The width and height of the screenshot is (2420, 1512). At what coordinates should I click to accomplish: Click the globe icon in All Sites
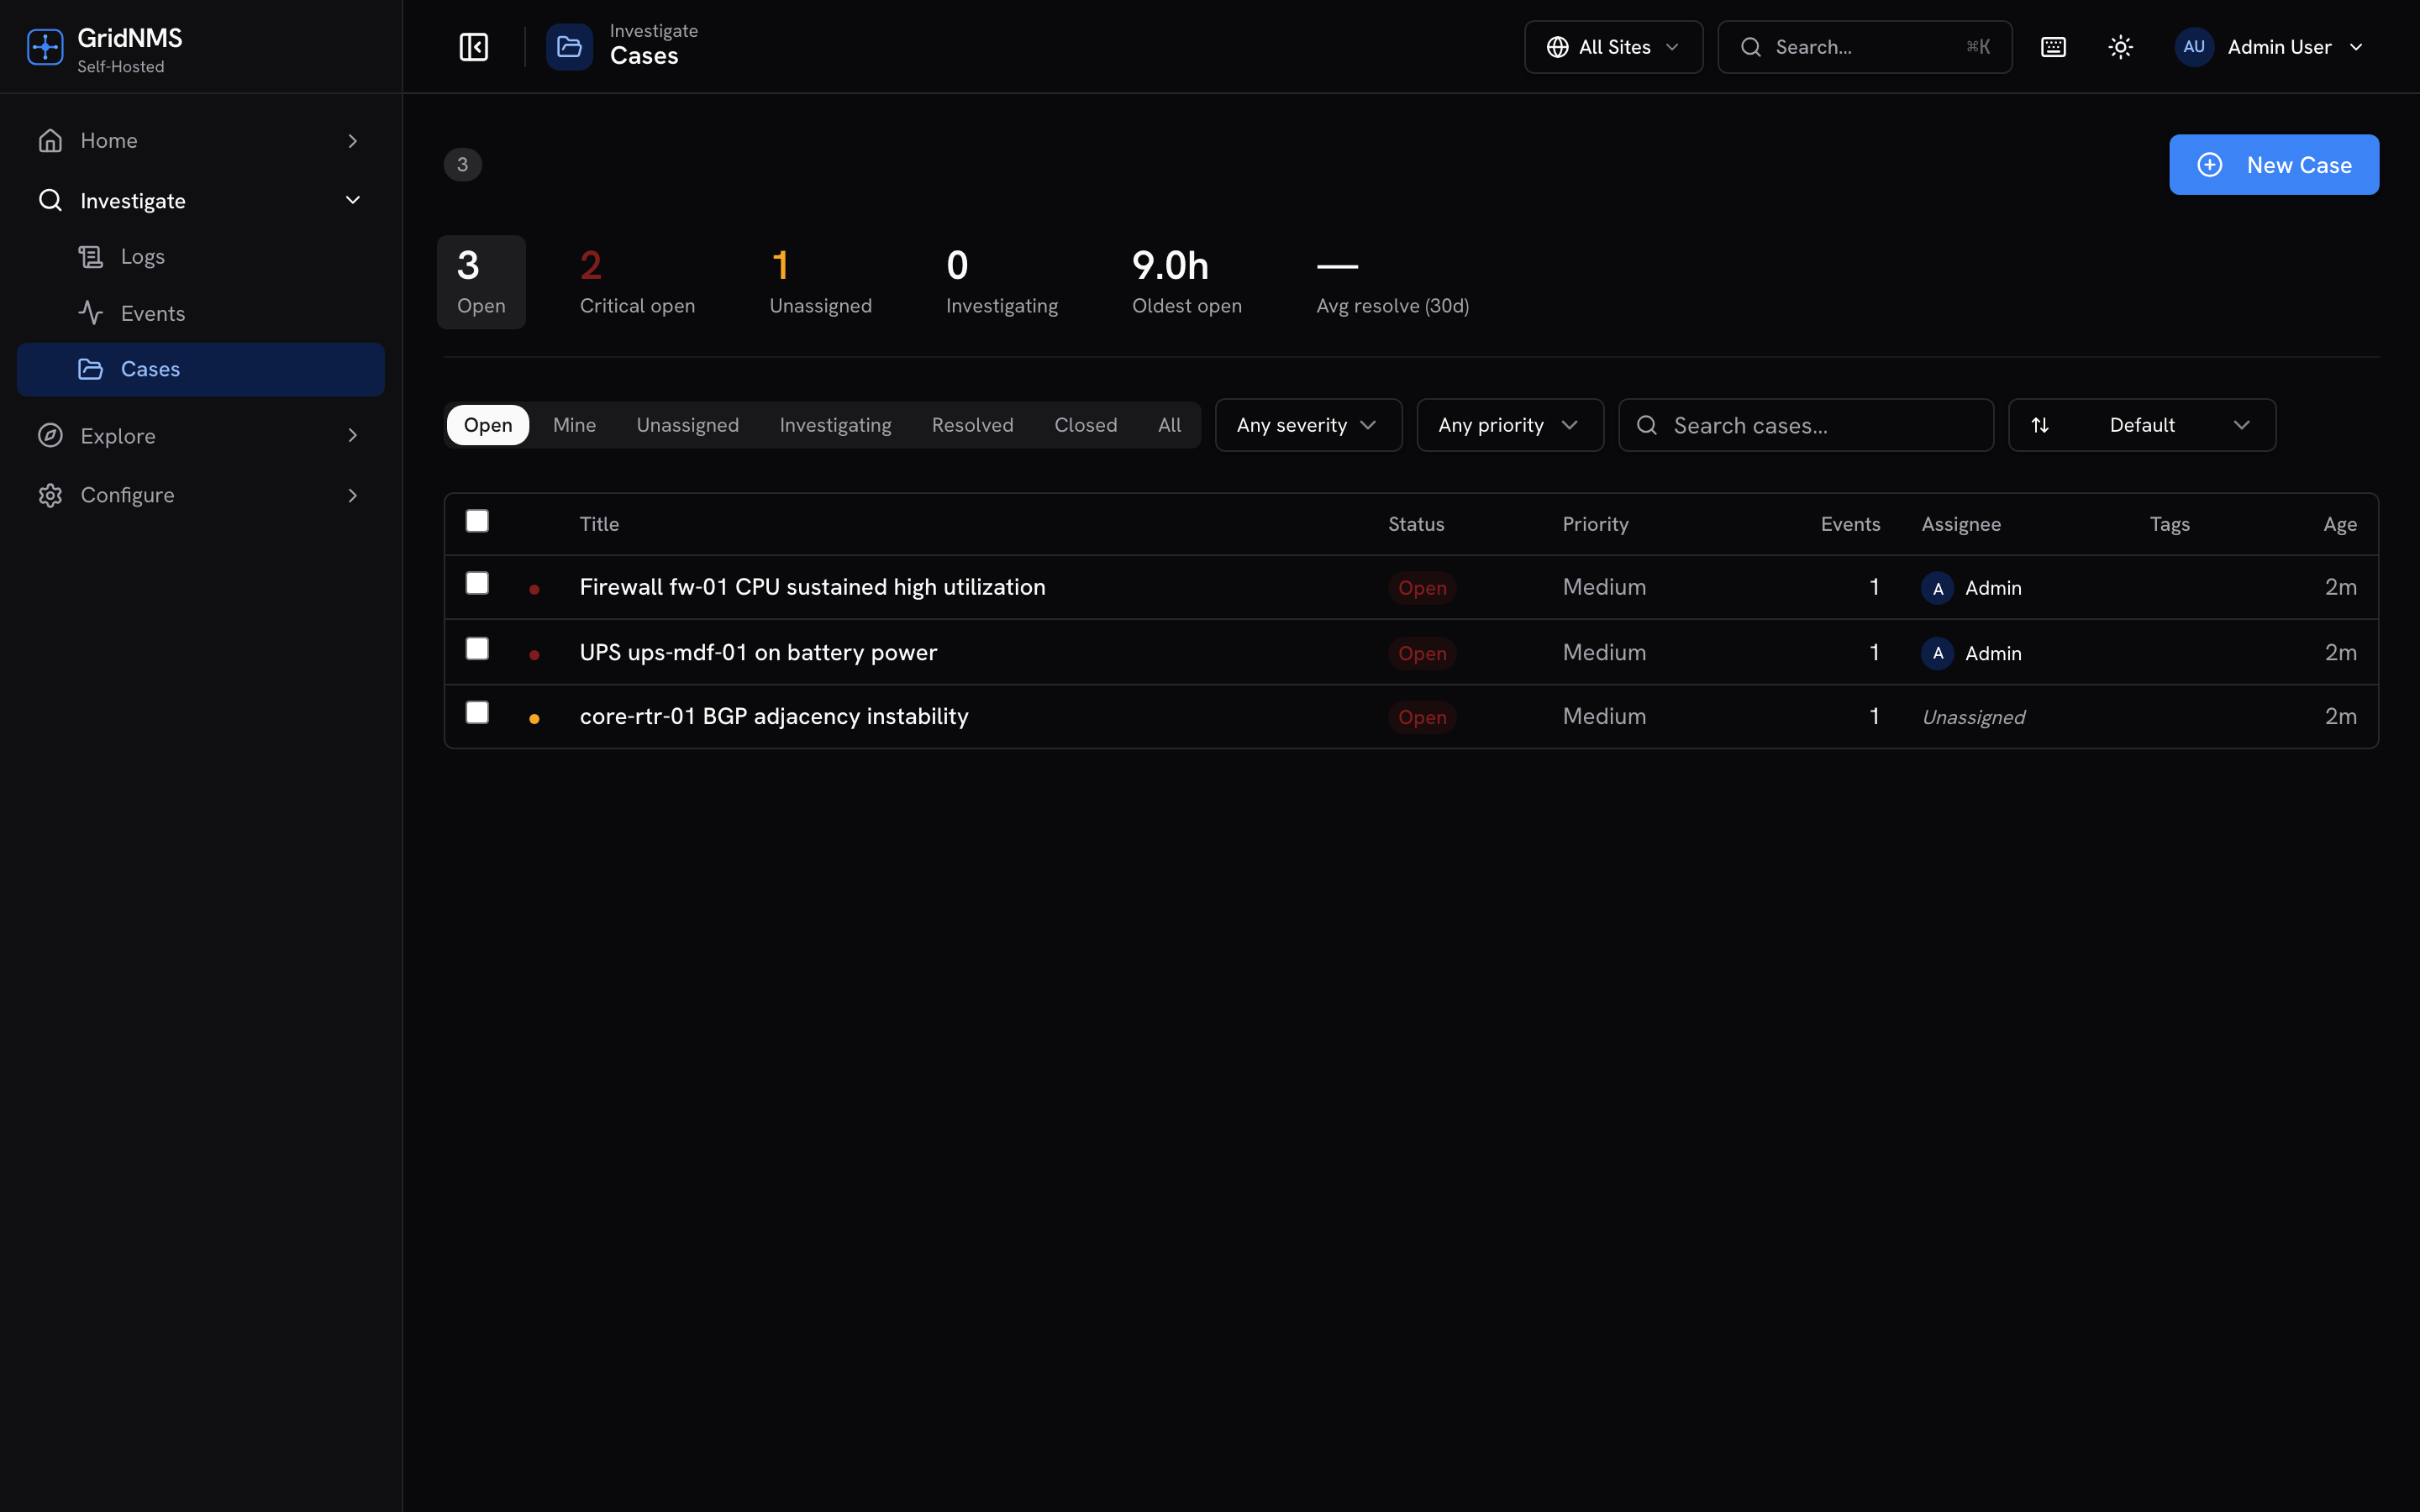tap(1557, 47)
